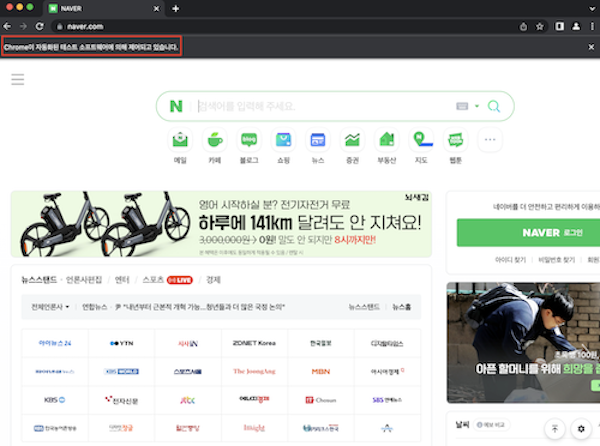Open the 아시아경제 press logo
The image size is (600, 446).
pos(387,371)
